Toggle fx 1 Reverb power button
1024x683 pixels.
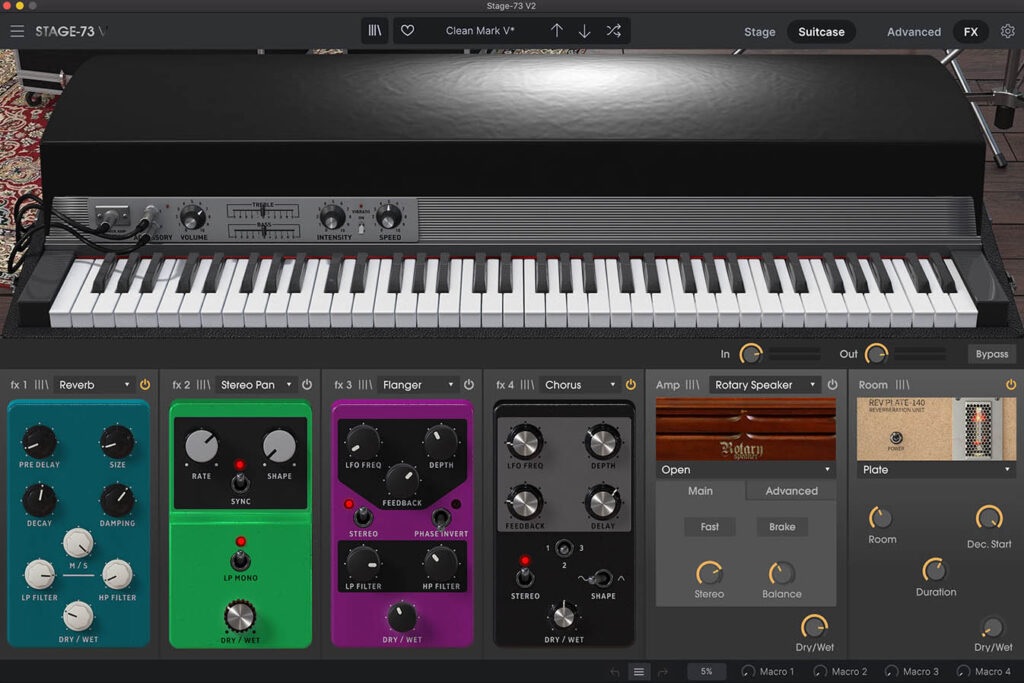tap(145, 385)
